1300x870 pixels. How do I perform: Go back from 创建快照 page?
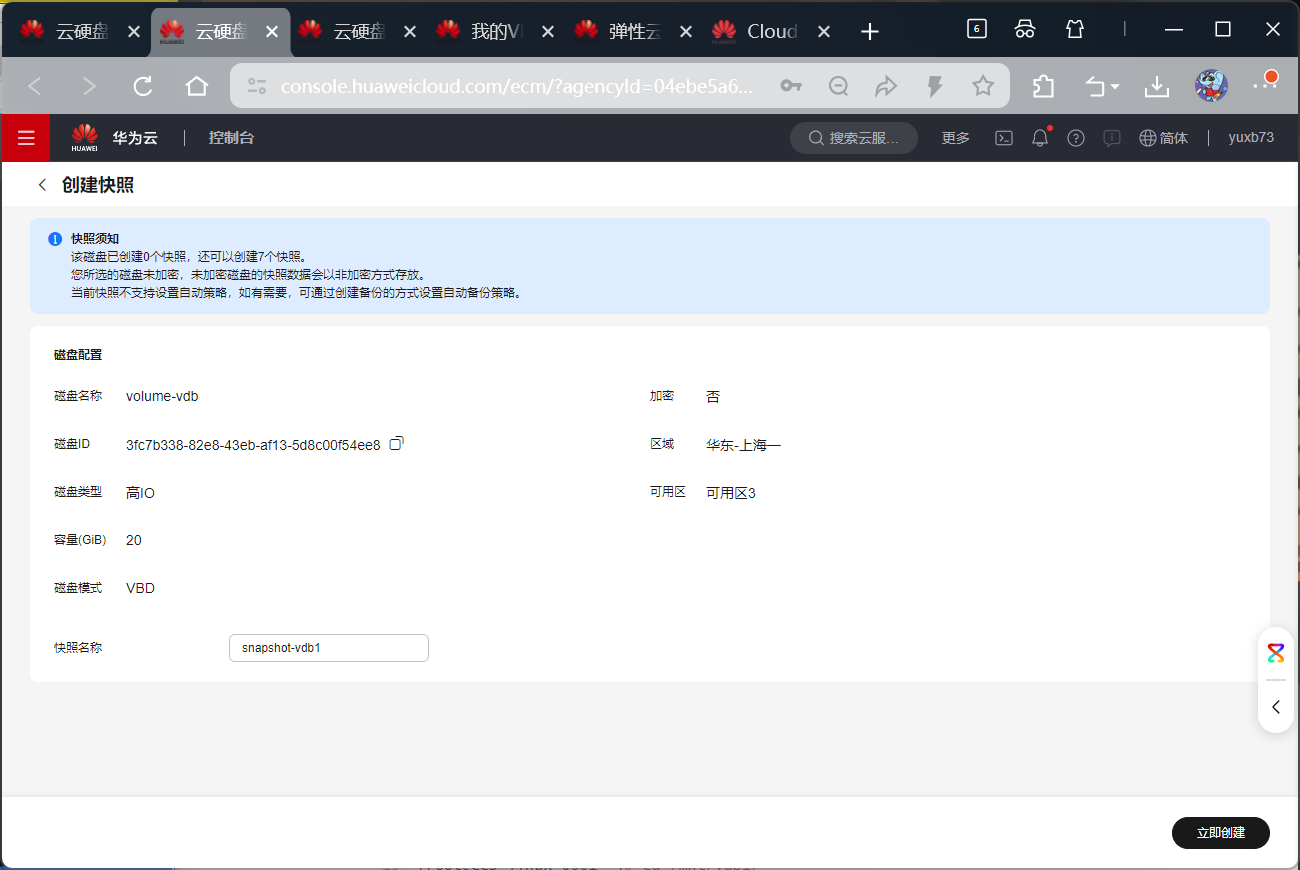point(42,185)
